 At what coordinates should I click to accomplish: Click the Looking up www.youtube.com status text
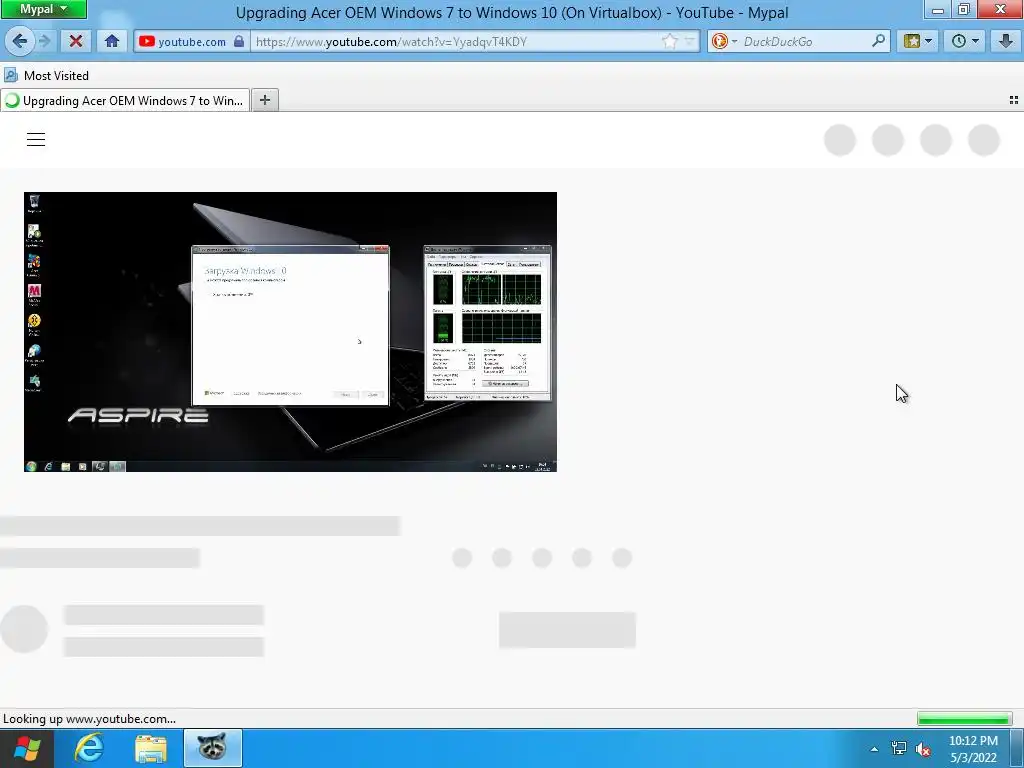click(89, 719)
